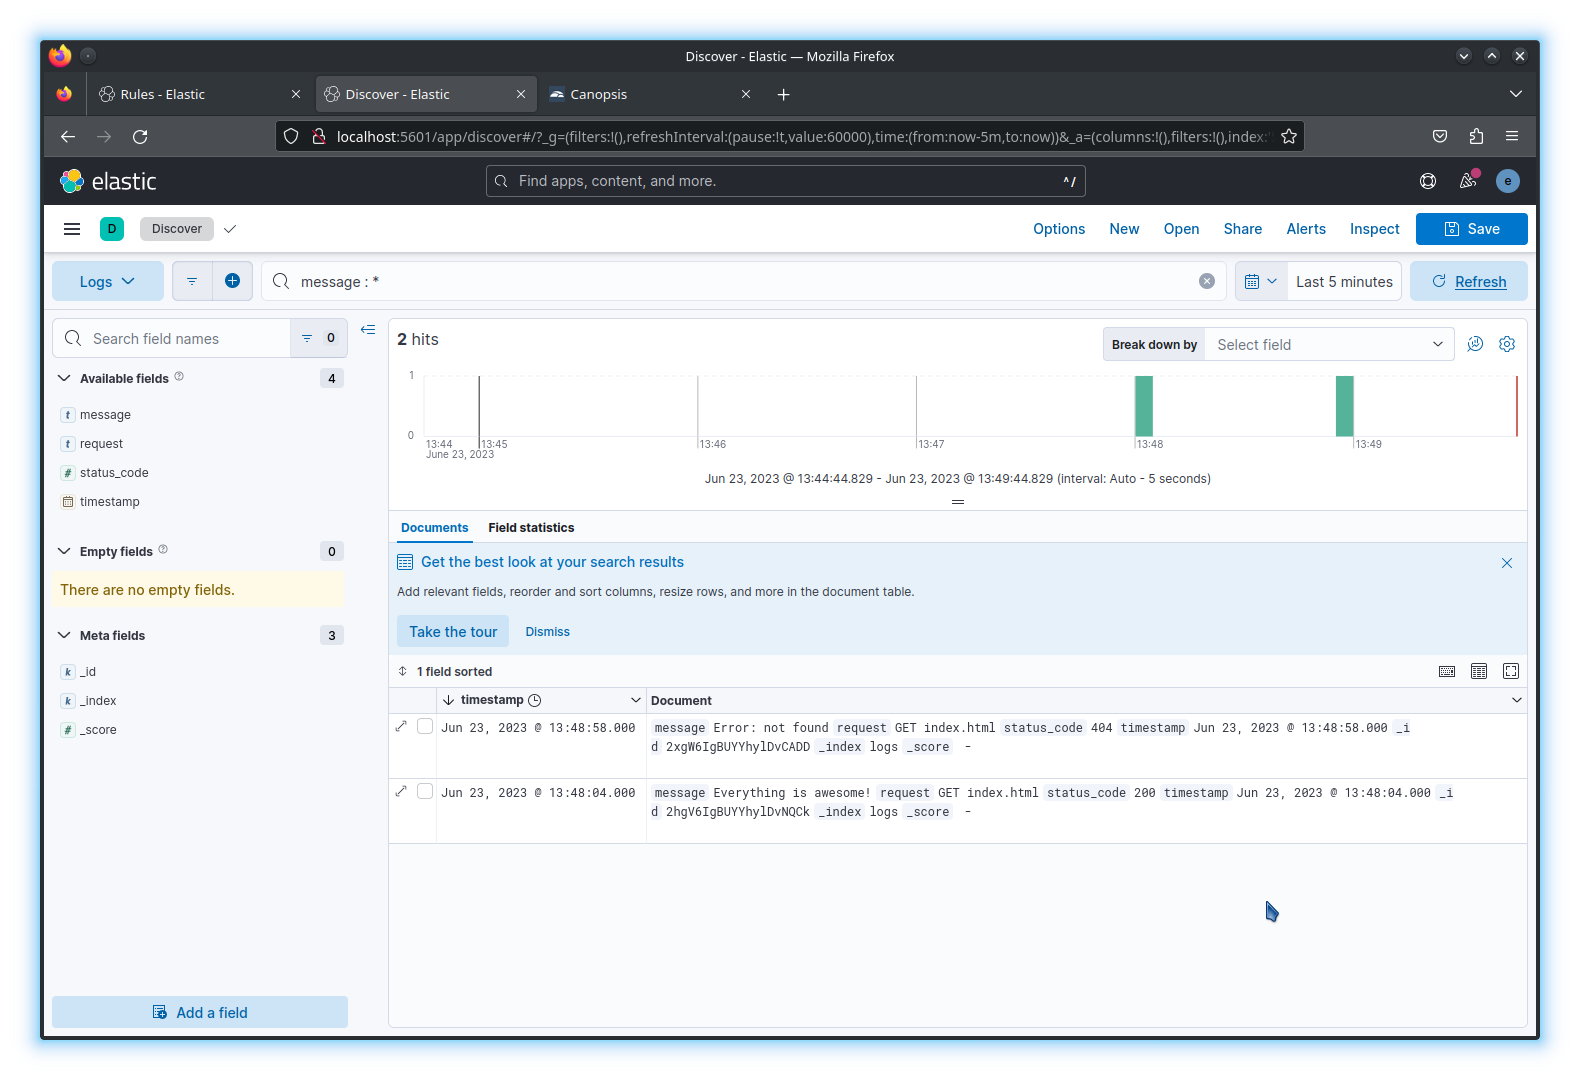Viewport: 1580px width, 1080px height.
Task: Open the display options table icon
Action: [1479, 671]
